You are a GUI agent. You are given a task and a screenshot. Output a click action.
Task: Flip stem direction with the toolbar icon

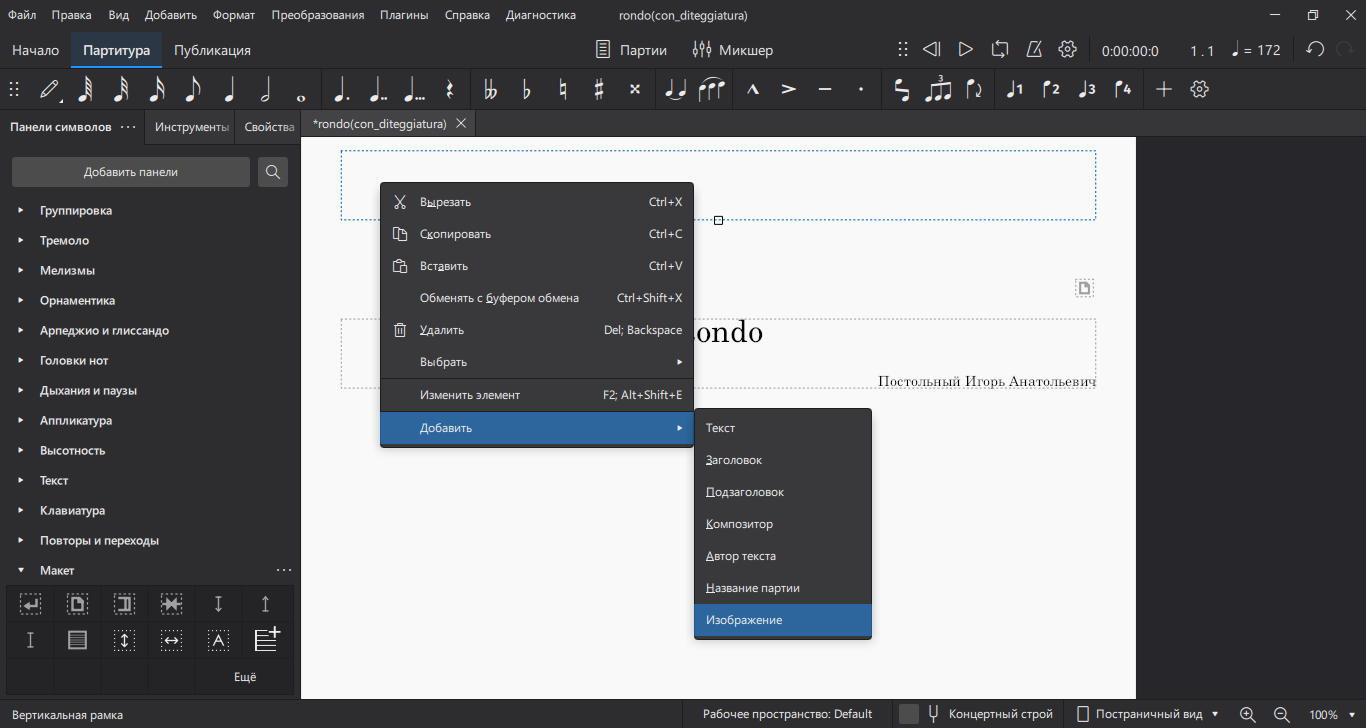point(974,89)
